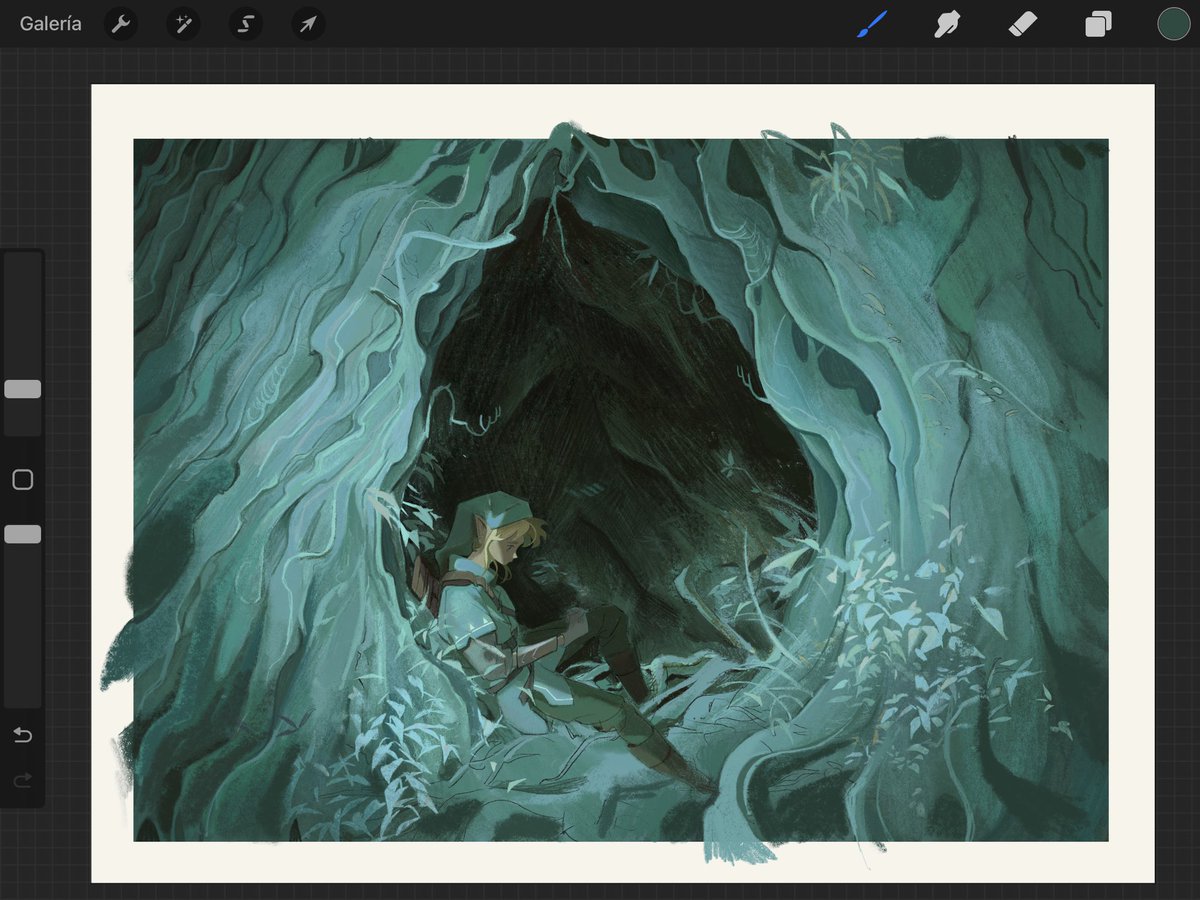Screen dimensions: 1200x900
Task: Open the Galería gallery view
Action: pos(51,23)
